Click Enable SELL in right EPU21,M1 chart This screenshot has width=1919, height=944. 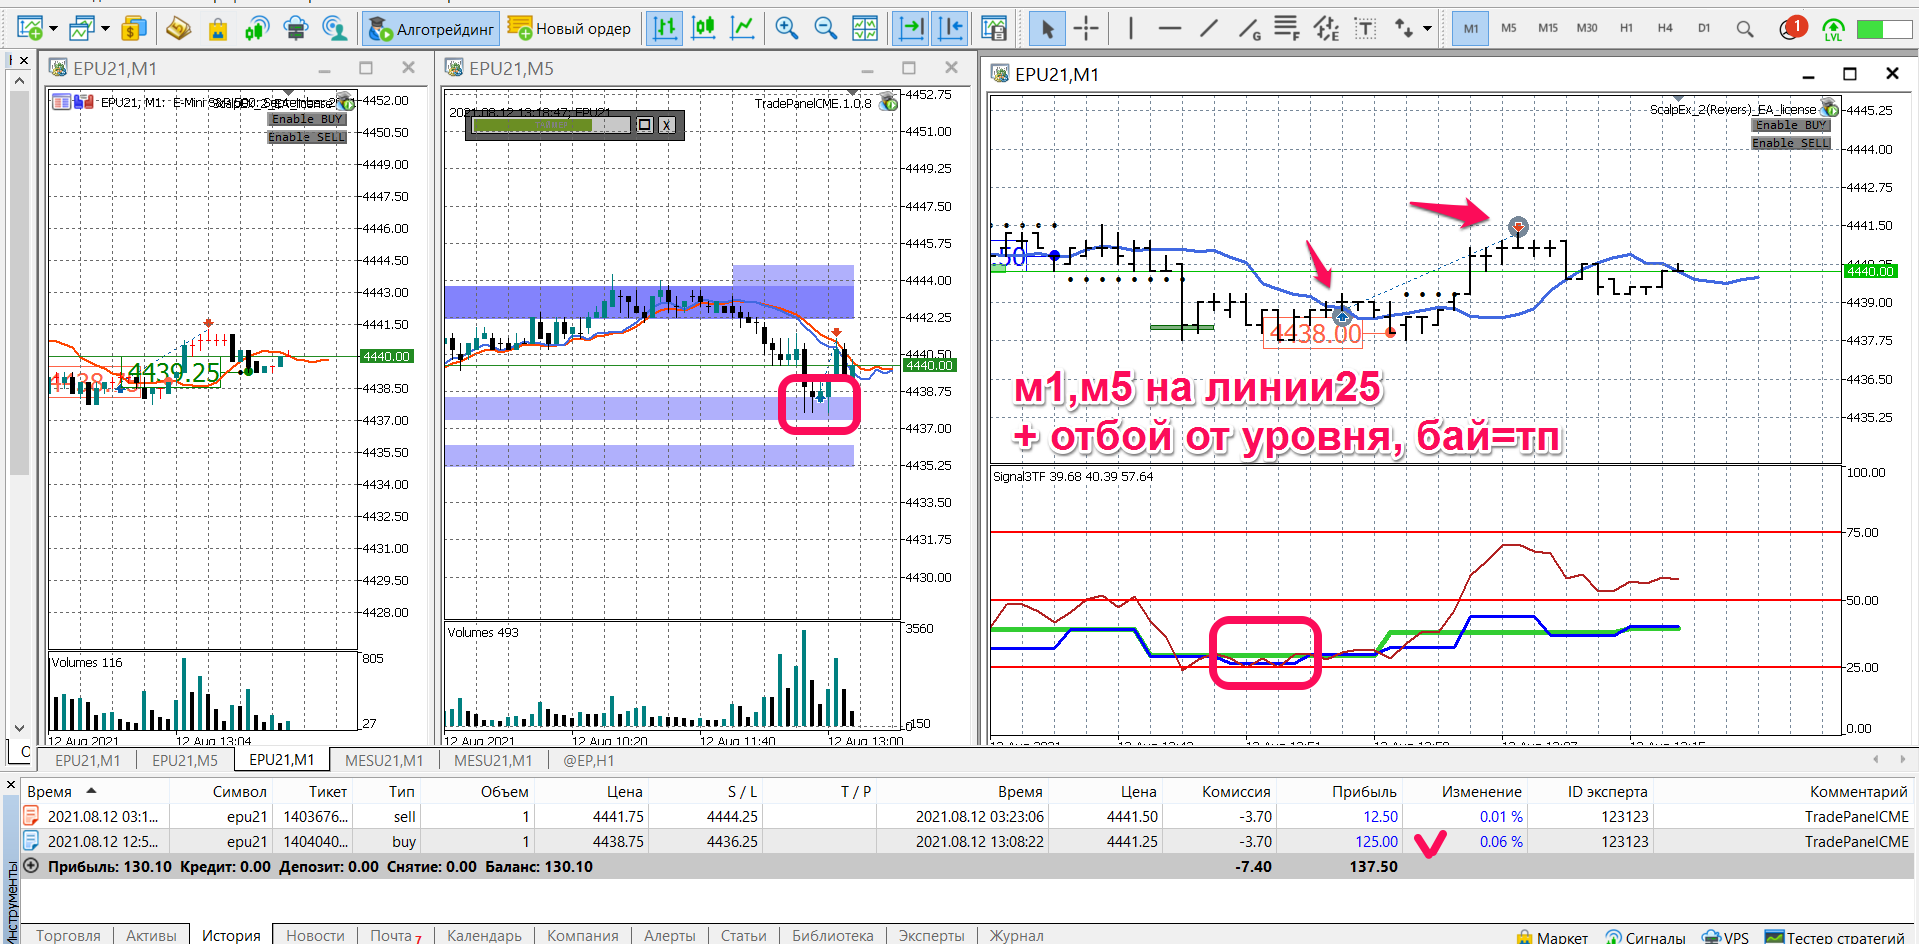[x=1791, y=143]
